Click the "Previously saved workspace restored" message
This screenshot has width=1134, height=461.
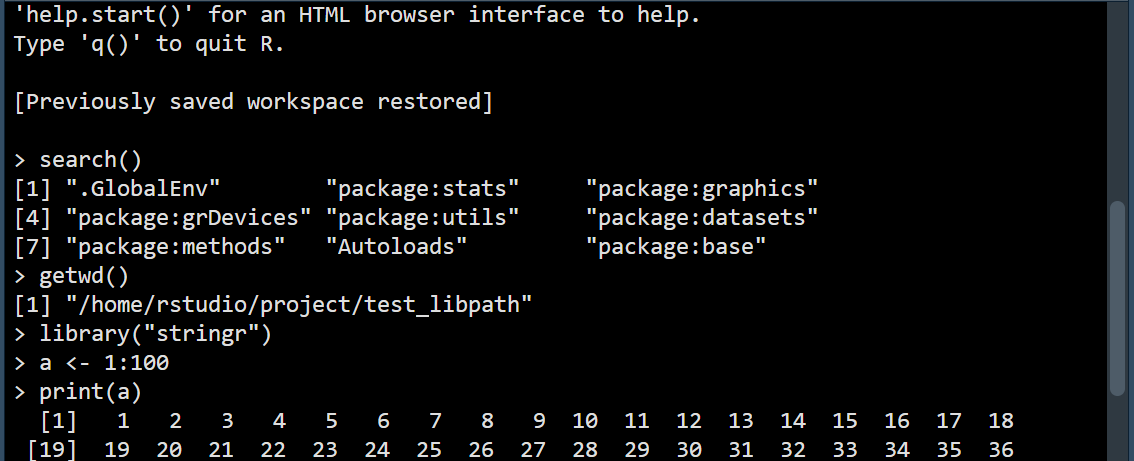click(x=254, y=102)
